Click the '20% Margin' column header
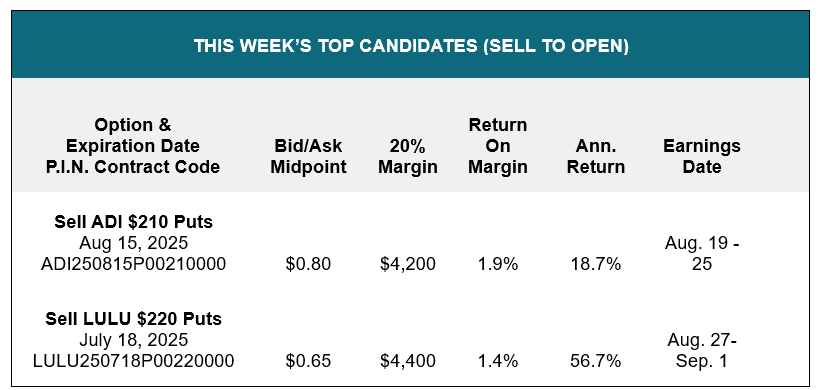 408,156
